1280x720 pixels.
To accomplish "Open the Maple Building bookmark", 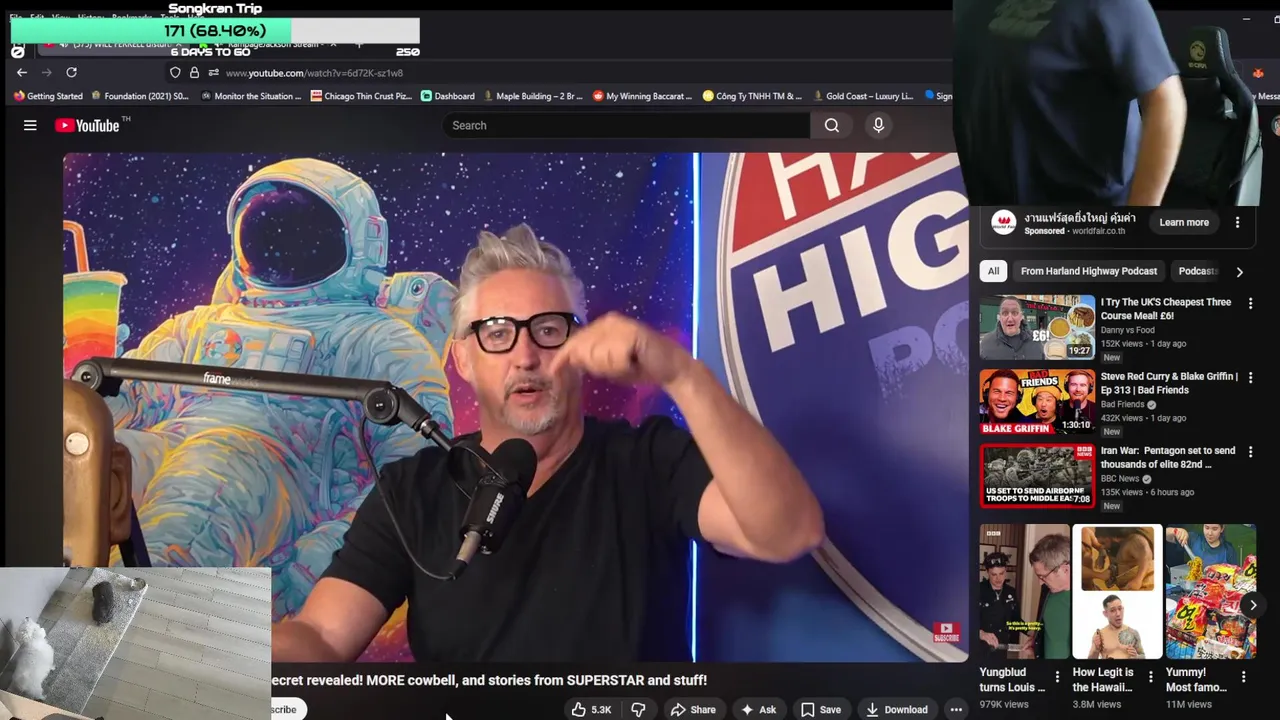I will (532, 96).
